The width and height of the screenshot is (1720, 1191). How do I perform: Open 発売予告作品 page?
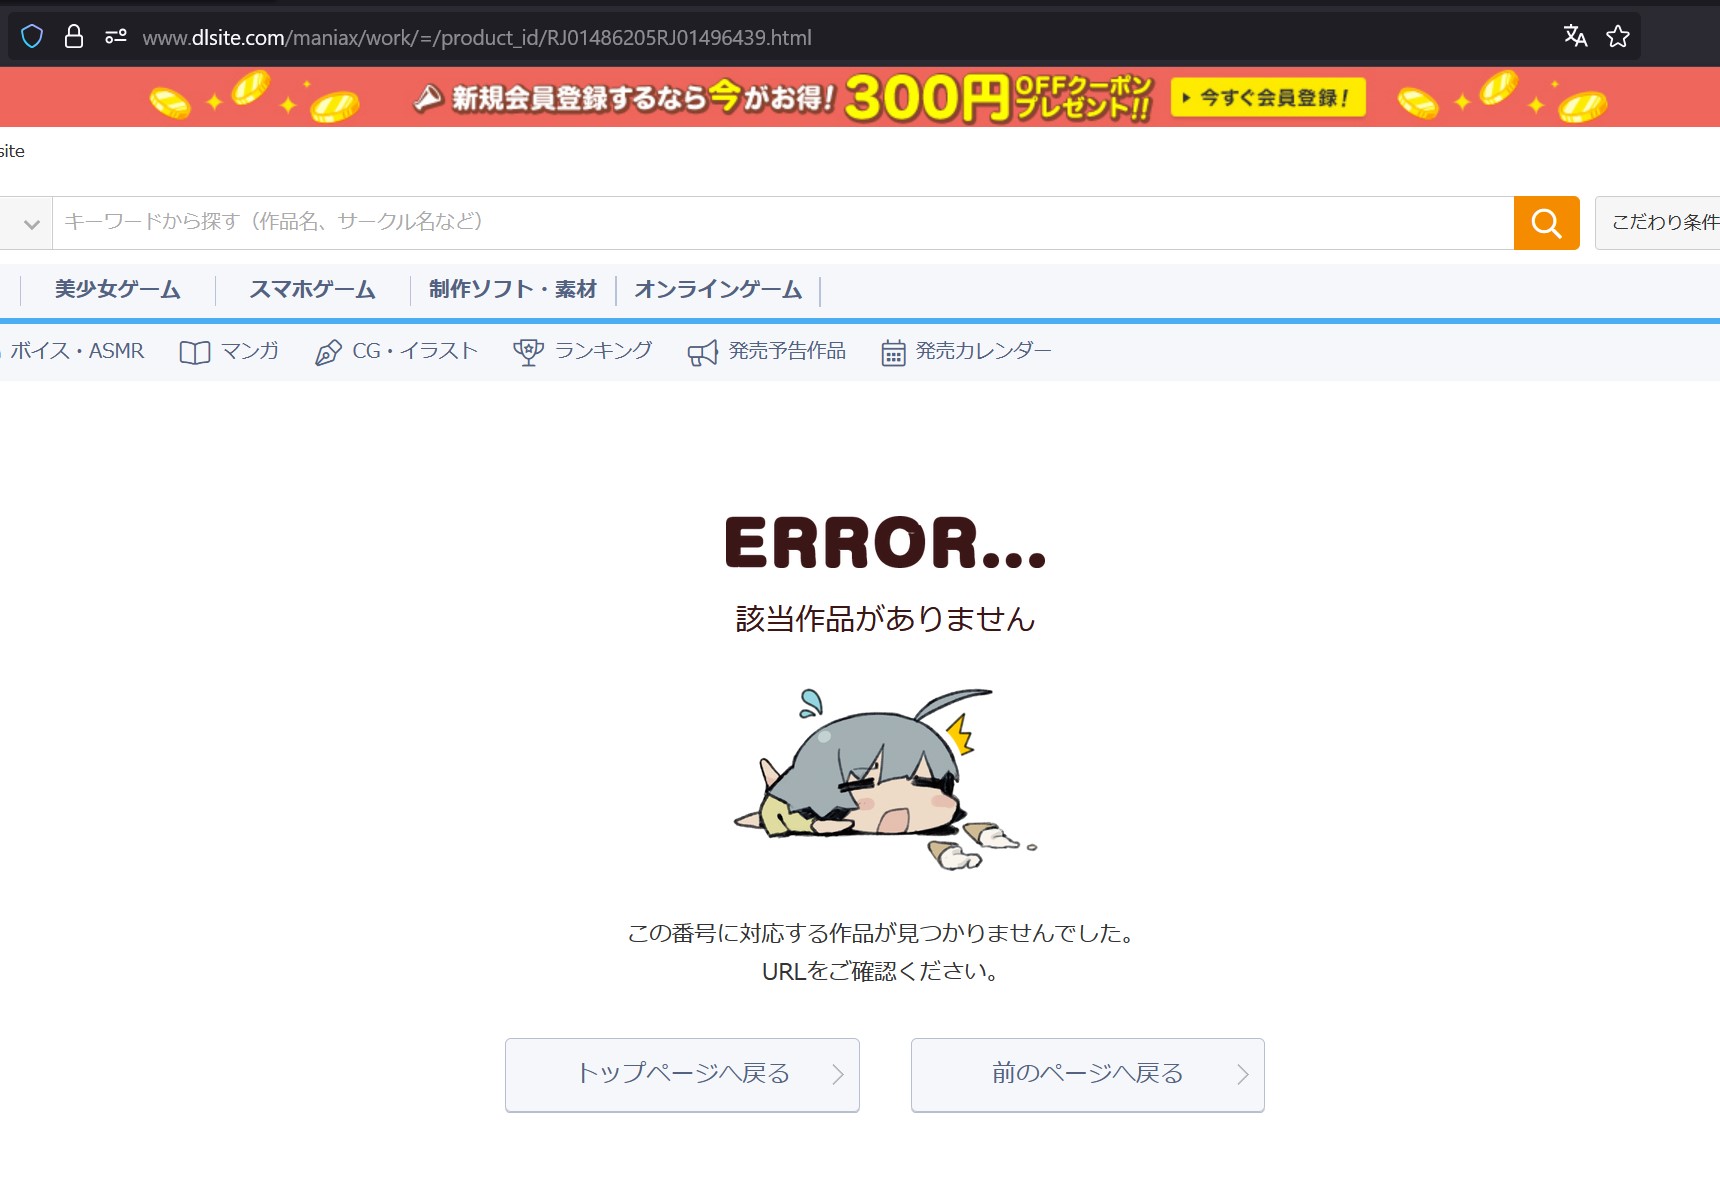coord(787,351)
